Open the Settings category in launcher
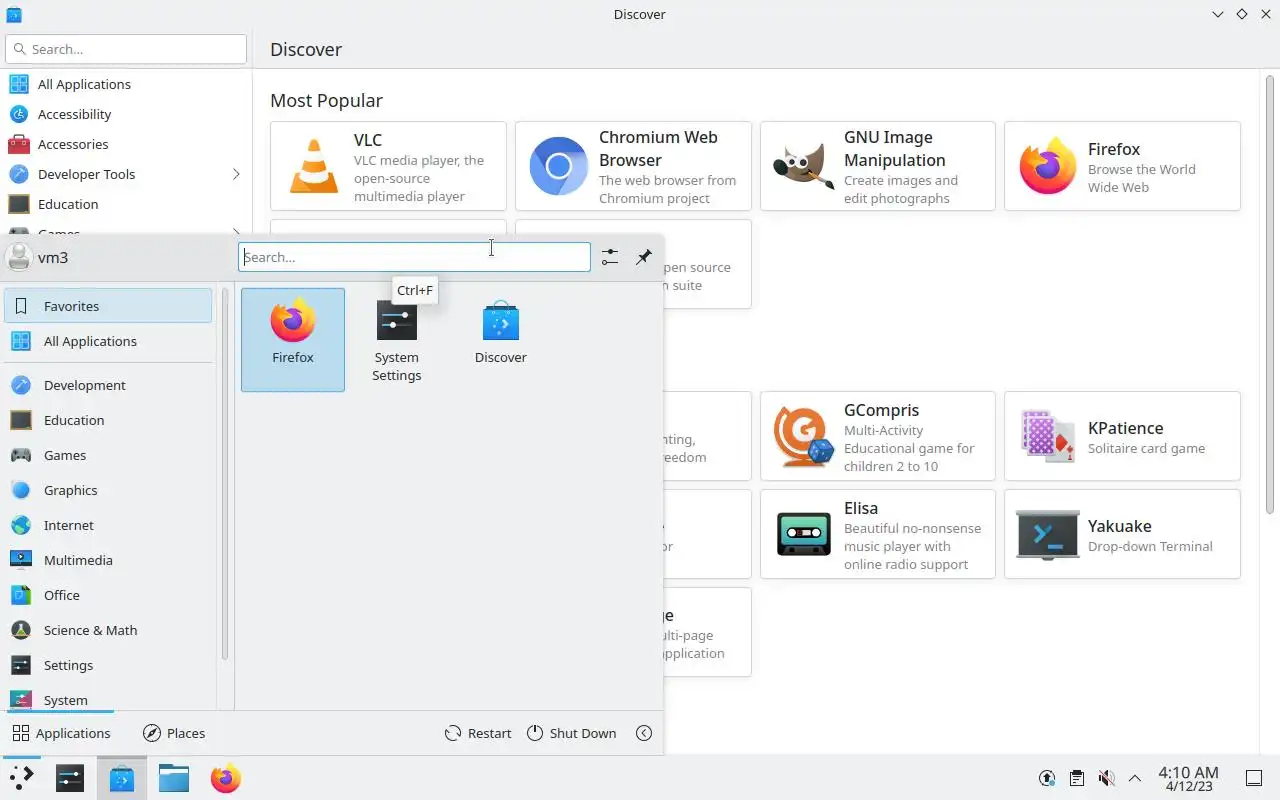Screen dimensions: 1280x800 pos(108,665)
